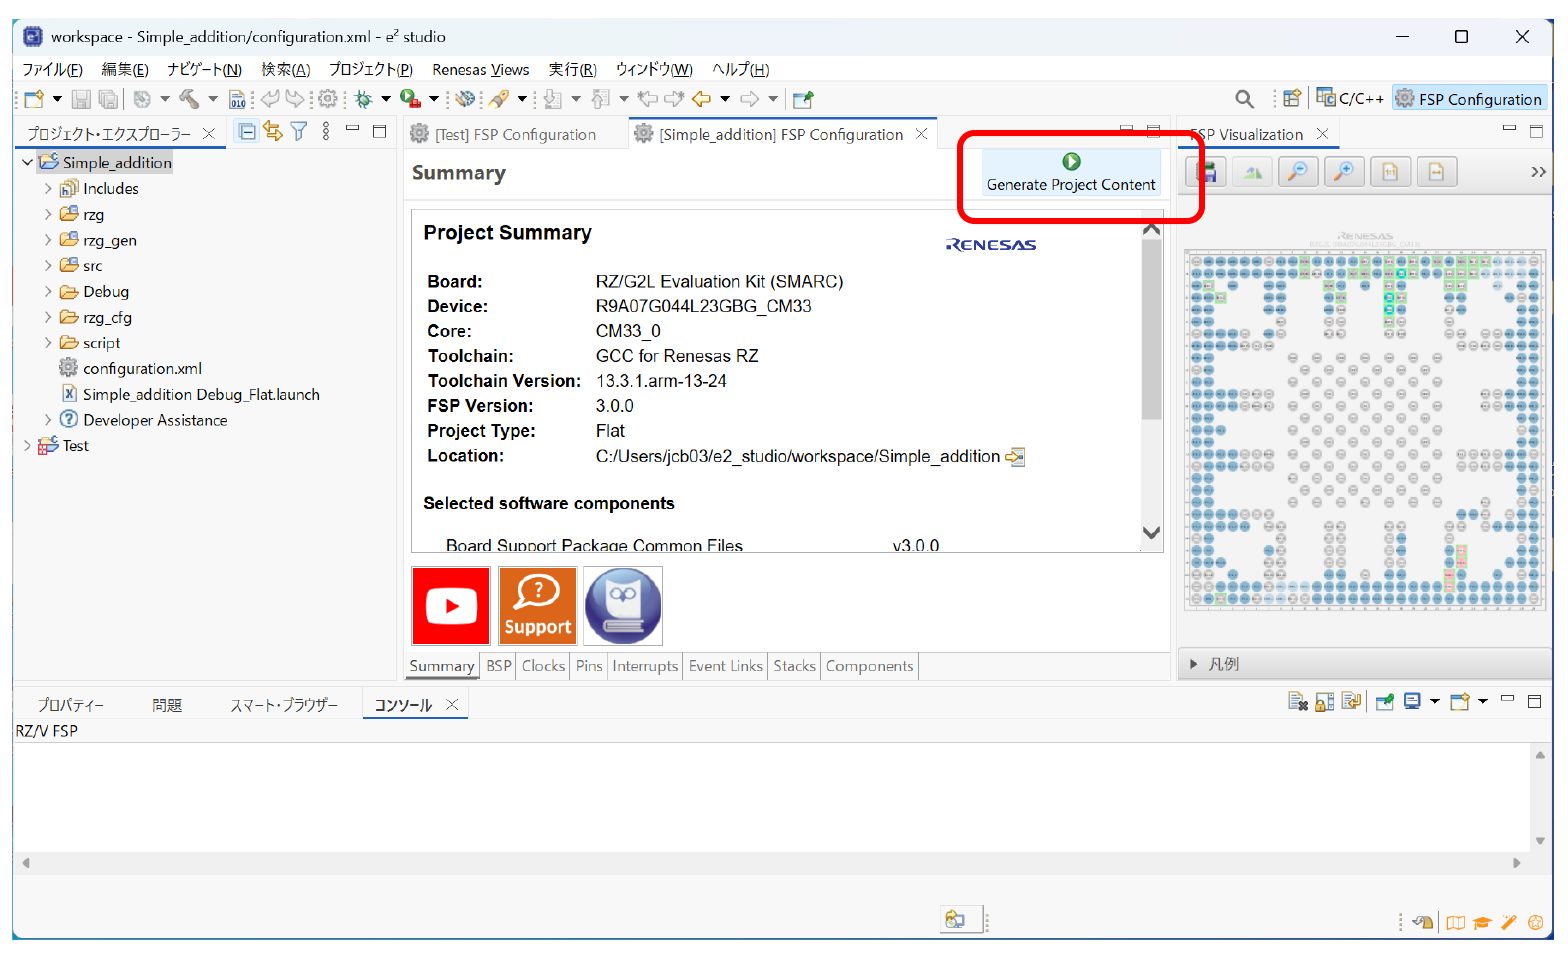Viewport: 1568px width, 954px height.
Task: Open the Project Explorer view menu dots
Action: [x=326, y=131]
